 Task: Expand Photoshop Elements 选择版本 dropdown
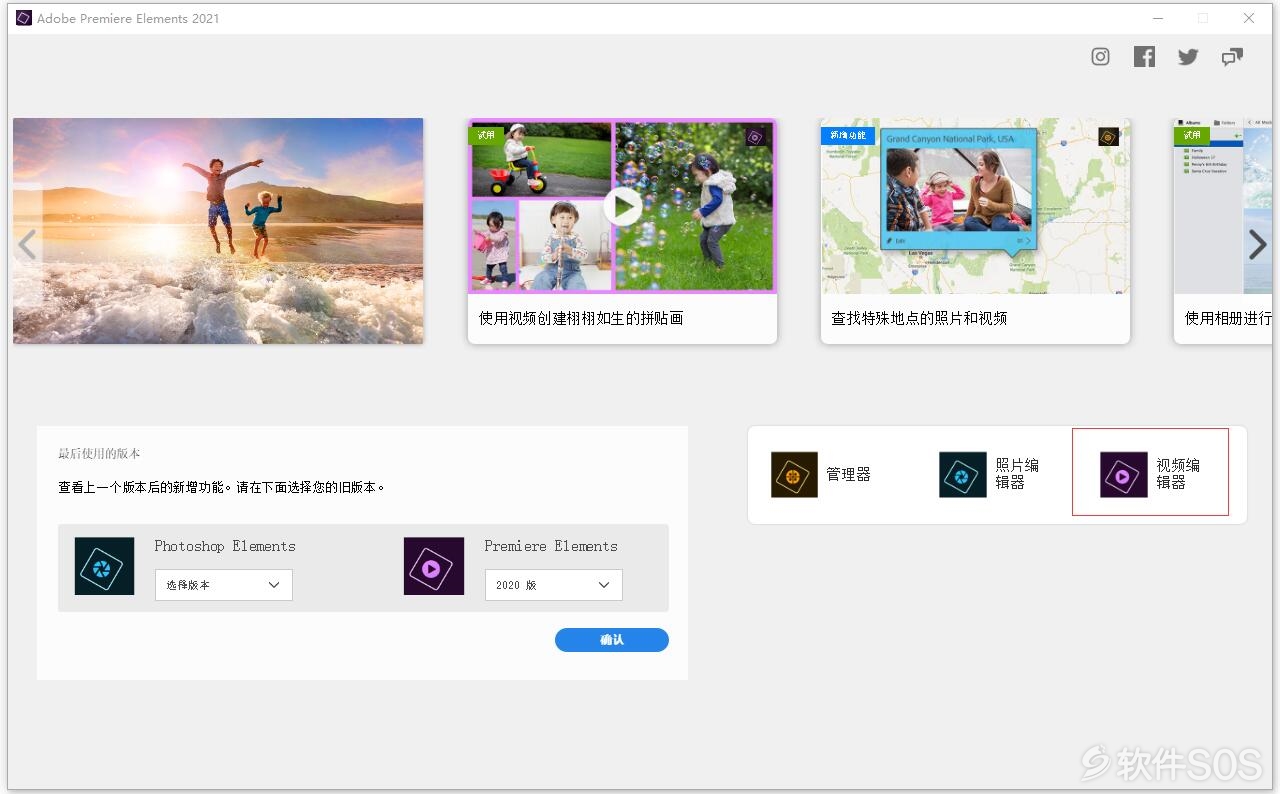coord(224,585)
